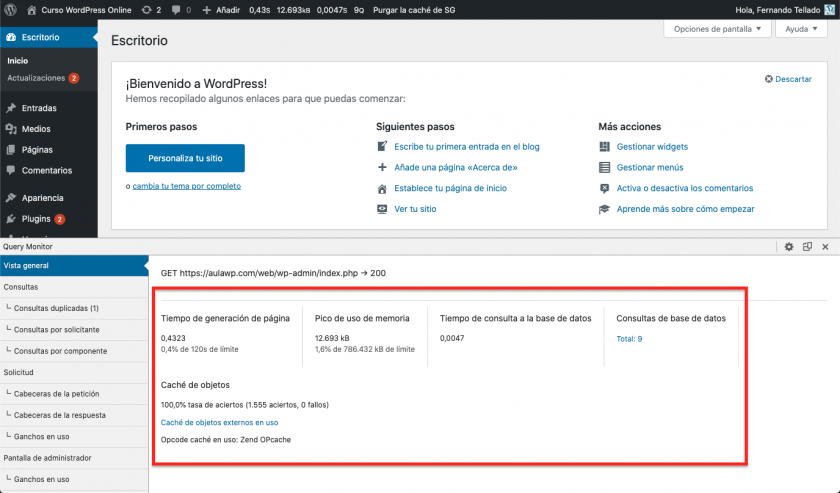Toggle Query Monitor panel position icon
The width and height of the screenshot is (840, 493).
tap(807, 246)
